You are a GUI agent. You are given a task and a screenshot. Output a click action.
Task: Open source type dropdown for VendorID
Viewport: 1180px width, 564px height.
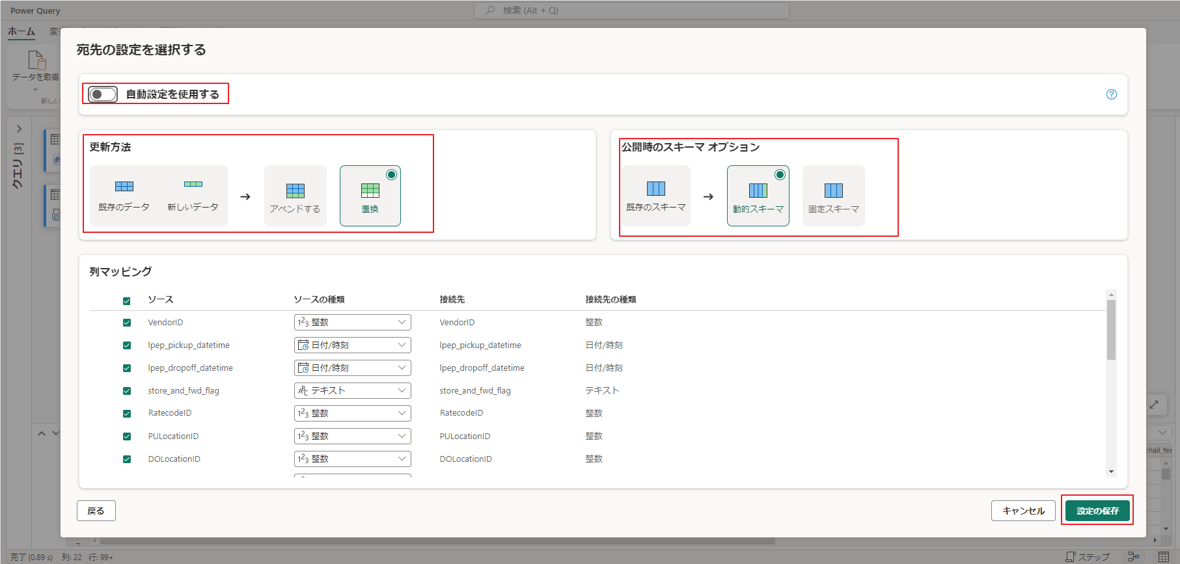pyautogui.click(x=352, y=323)
